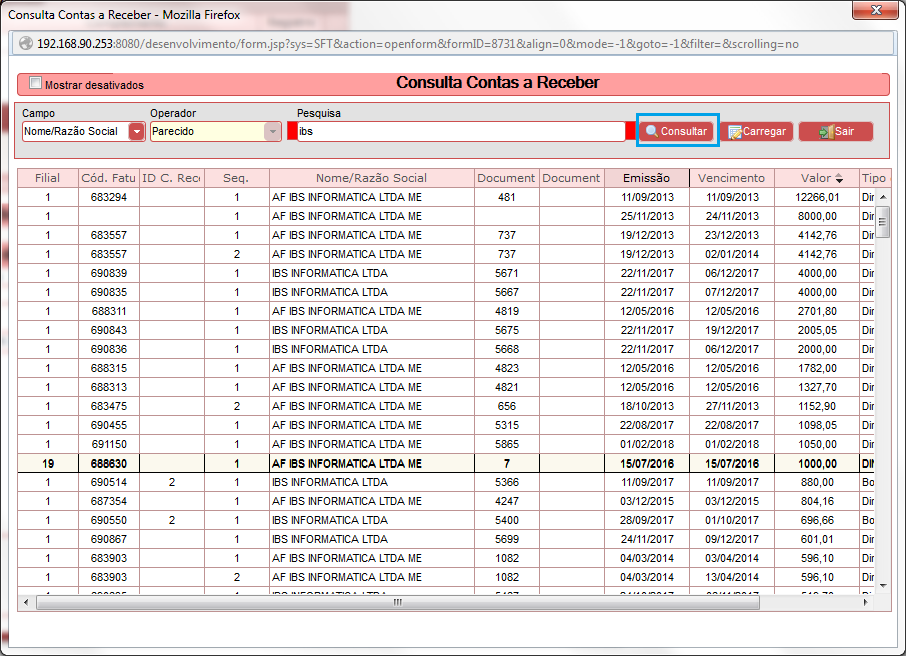Click due date 13/04/2014
Image resolution: width=906 pixels, height=656 pixels.
[732, 577]
